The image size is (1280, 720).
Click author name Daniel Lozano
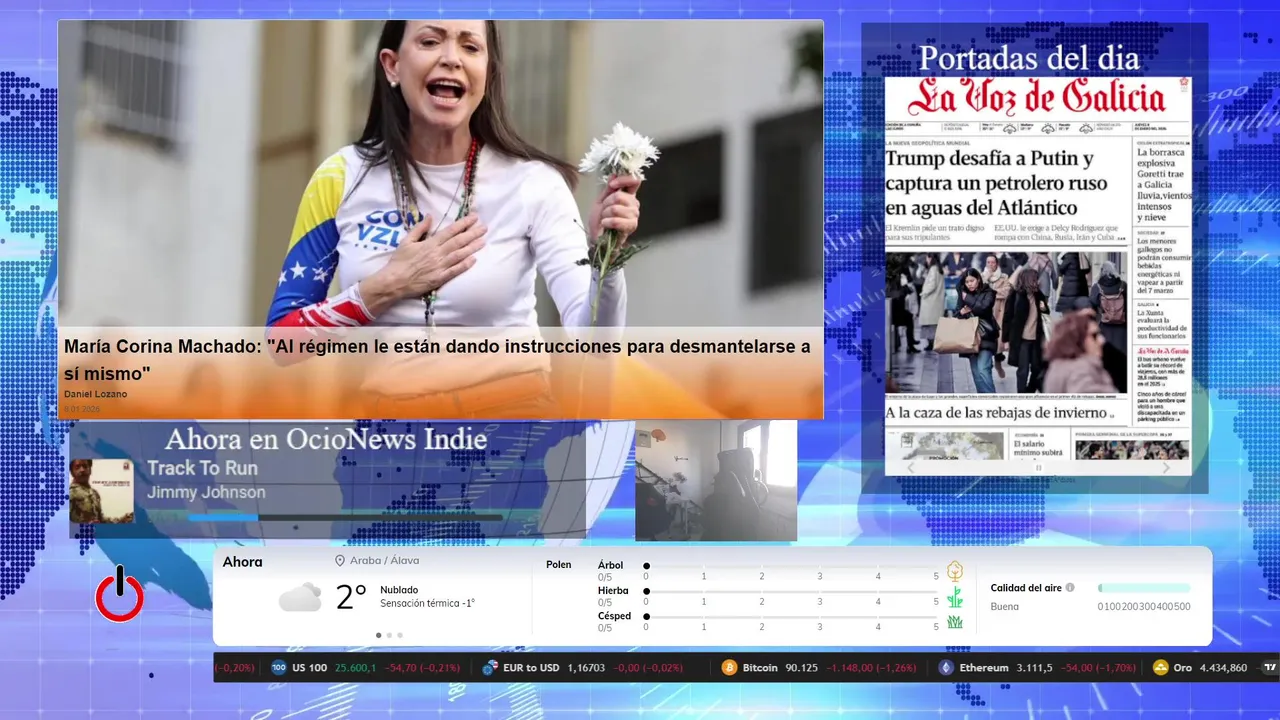coord(96,394)
